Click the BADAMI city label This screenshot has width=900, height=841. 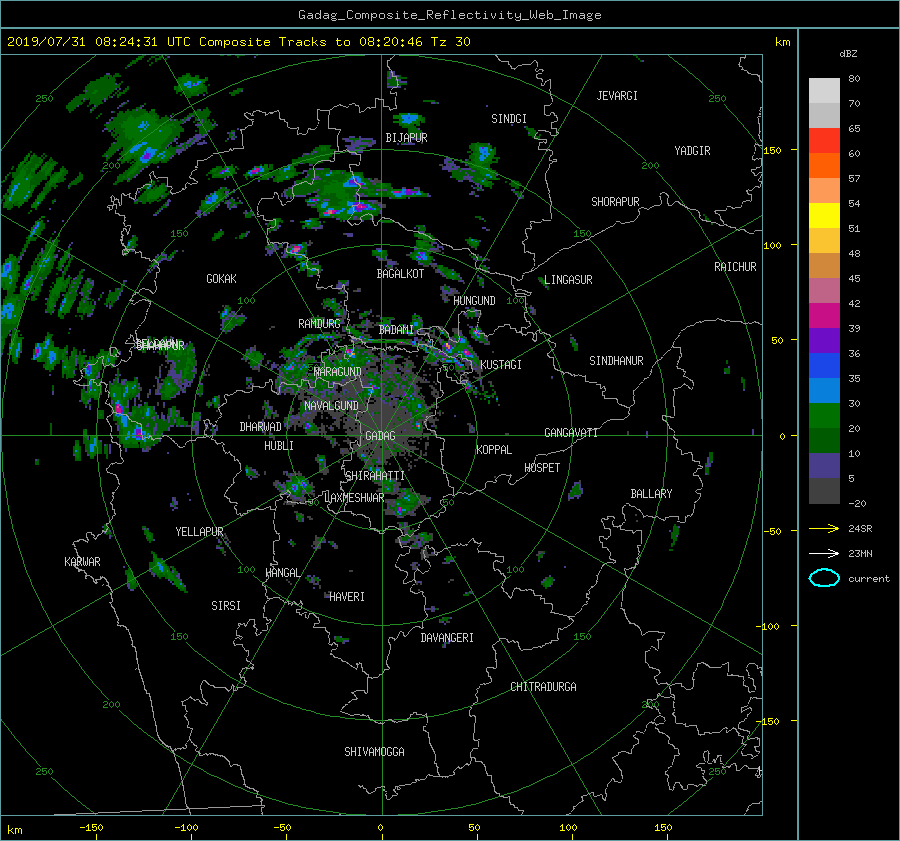[x=396, y=330]
